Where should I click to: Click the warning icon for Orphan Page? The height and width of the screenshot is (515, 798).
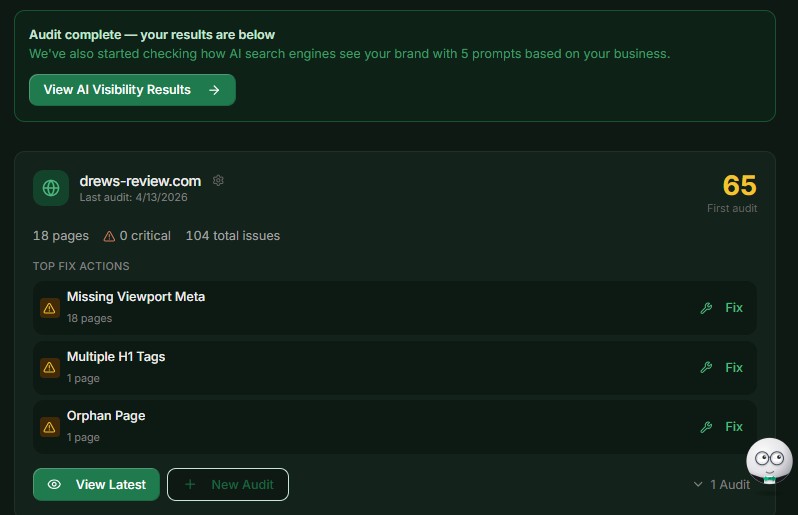[x=49, y=427]
